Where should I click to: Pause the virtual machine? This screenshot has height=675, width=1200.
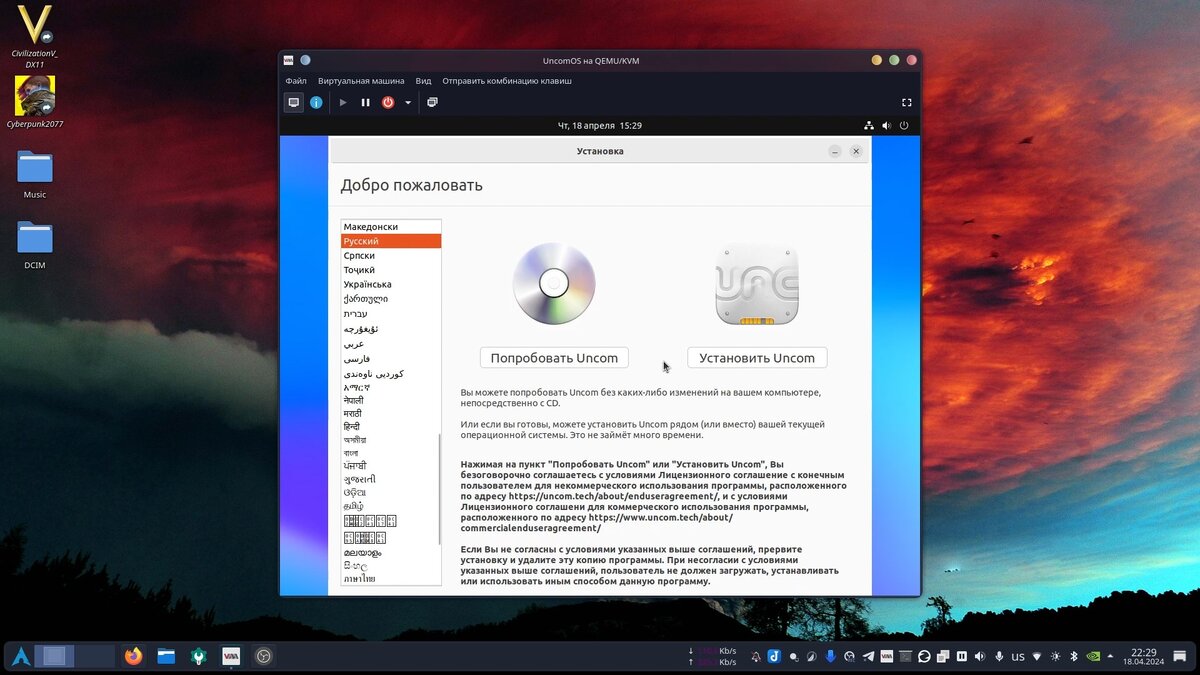(365, 102)
